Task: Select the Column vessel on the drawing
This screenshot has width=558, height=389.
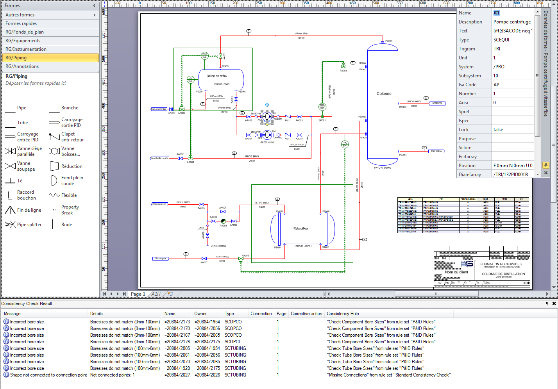Action: [383, 104]
